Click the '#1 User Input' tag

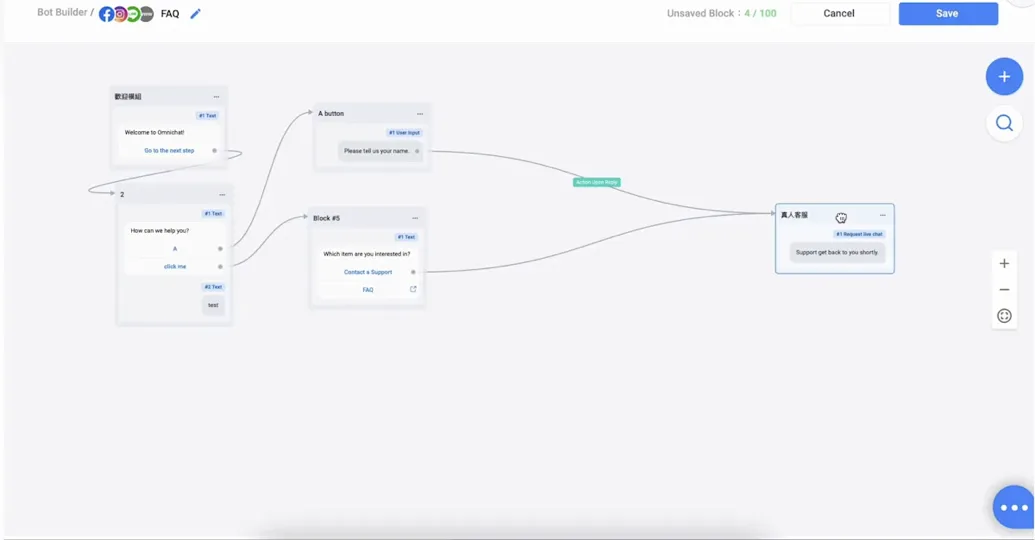(404, 133)
